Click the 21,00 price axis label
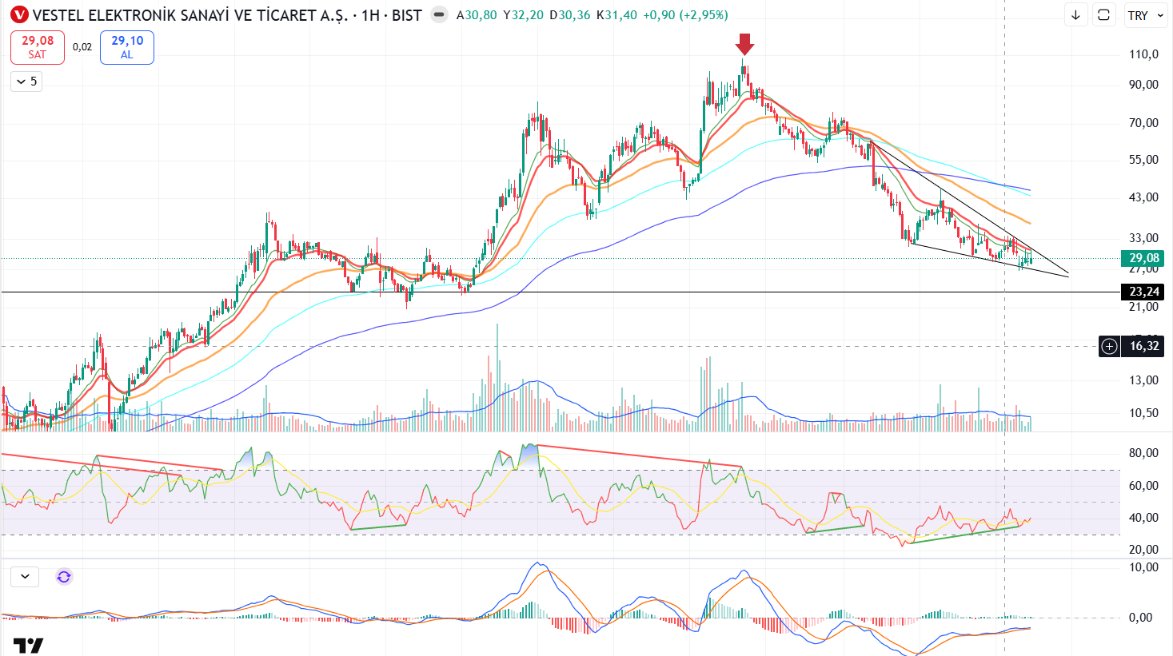The width and height of the screenshot is (1173, 656). click(1144, 307)
